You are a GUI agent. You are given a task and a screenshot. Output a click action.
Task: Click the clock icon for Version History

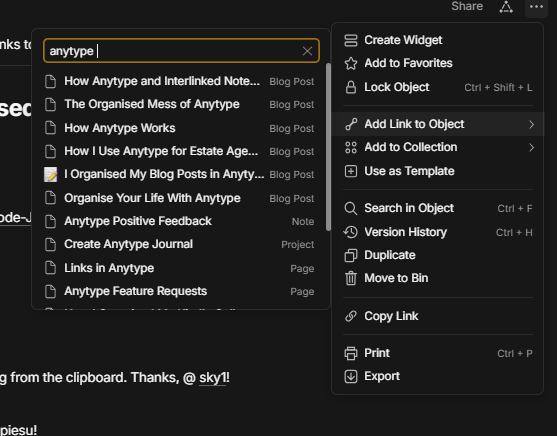tap(351, 232)
